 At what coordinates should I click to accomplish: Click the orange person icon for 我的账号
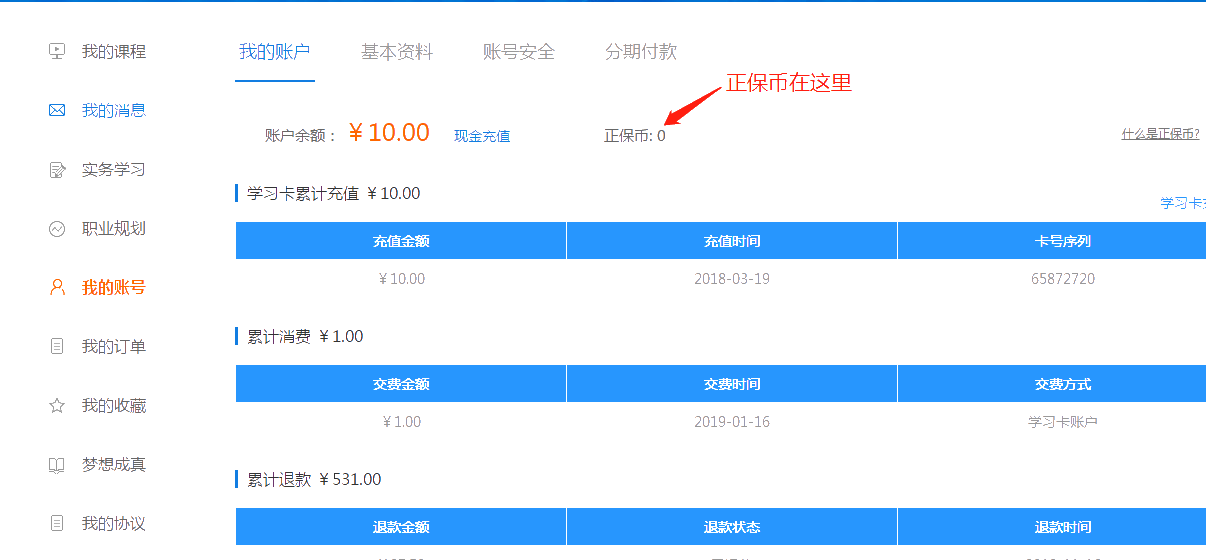tap(57, 288)
